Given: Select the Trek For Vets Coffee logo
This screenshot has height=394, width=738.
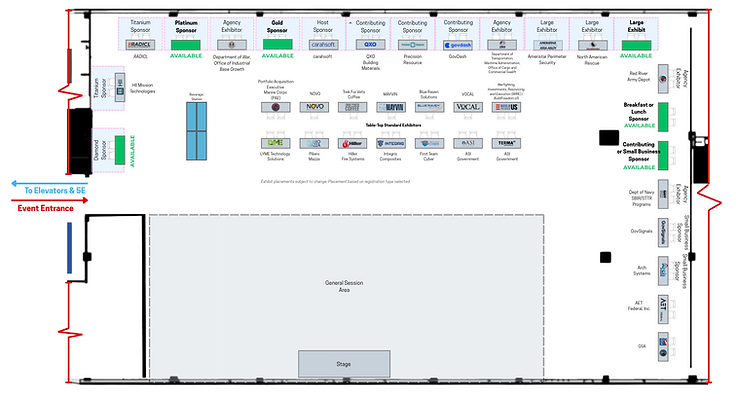Looking at the screenshot, I should (353, 107).
